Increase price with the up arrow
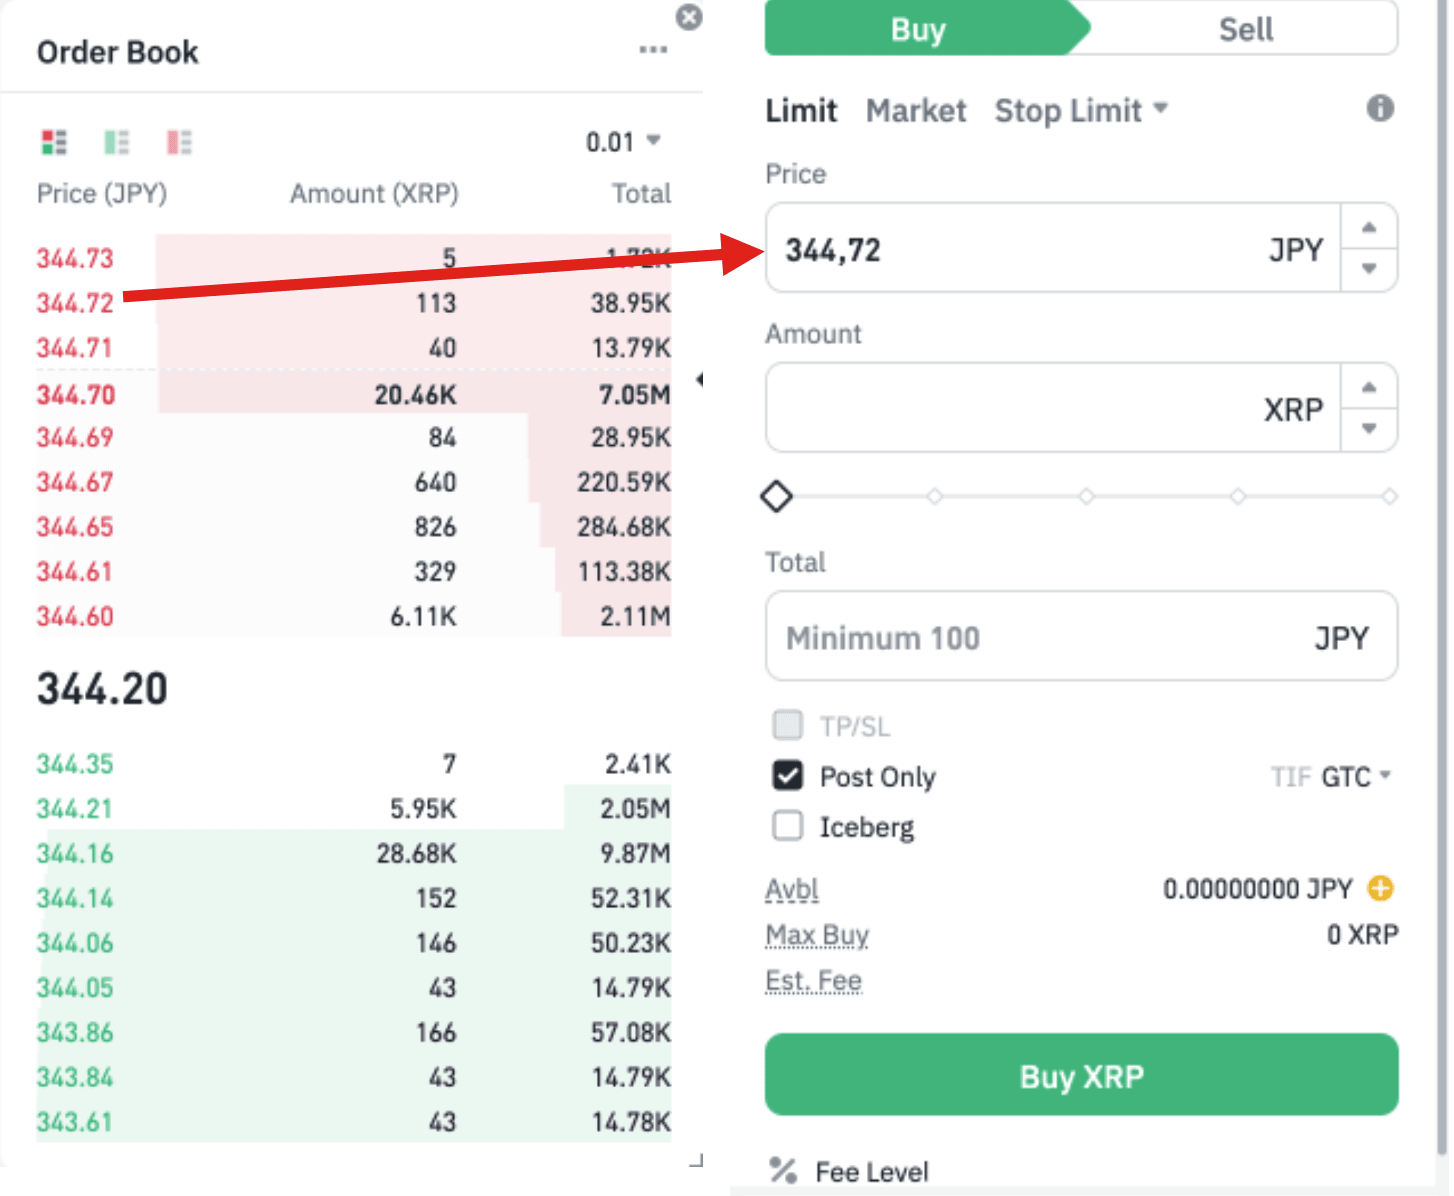 pyautogui.click(x=1369, y=227)
